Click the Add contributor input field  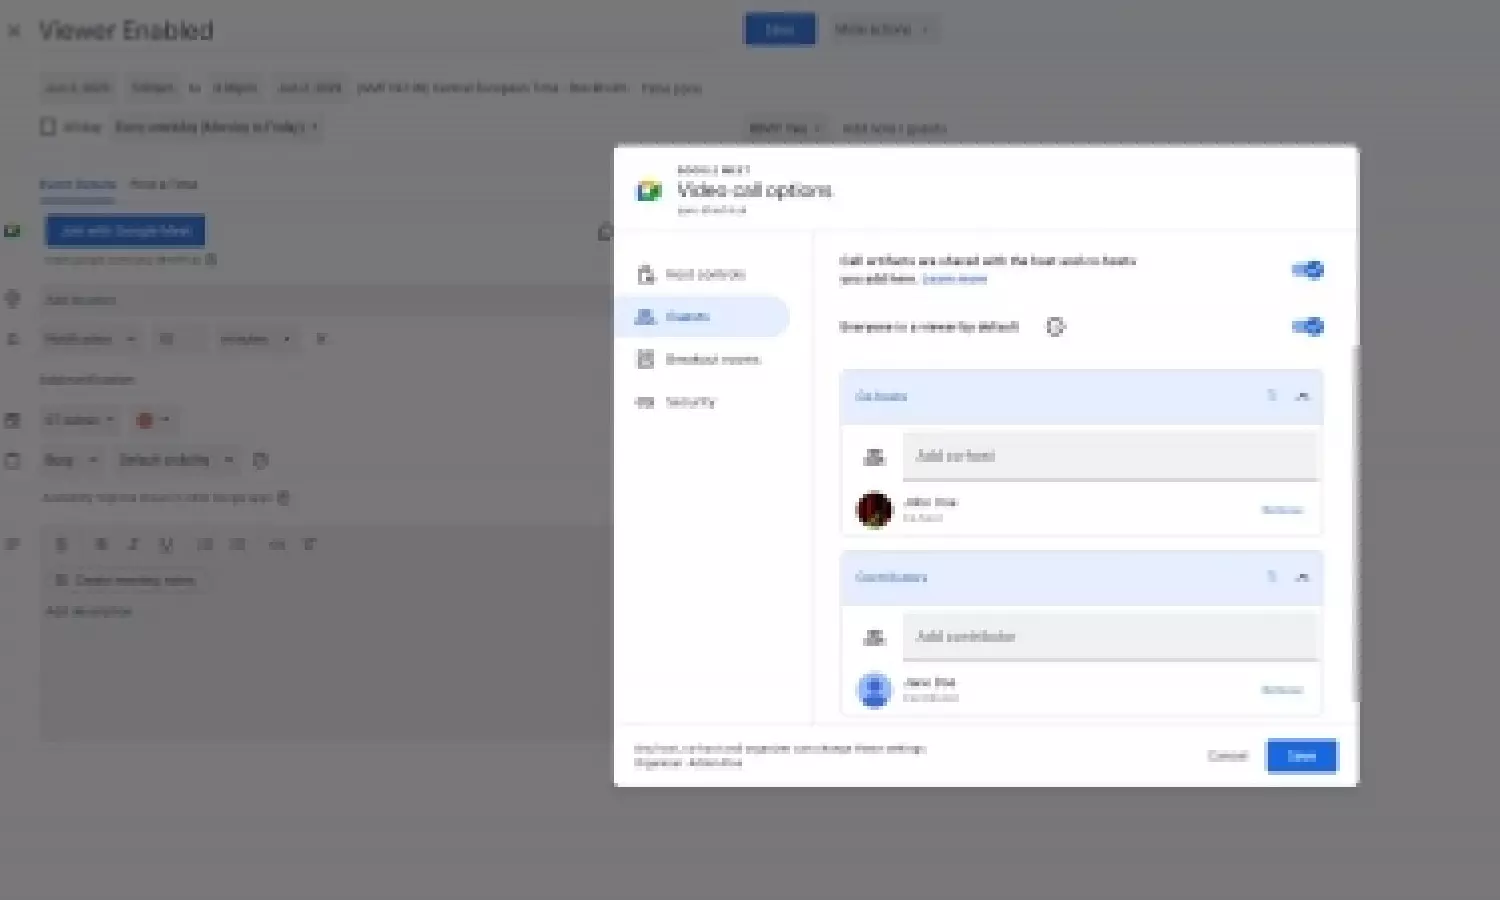click(1110, 637)
